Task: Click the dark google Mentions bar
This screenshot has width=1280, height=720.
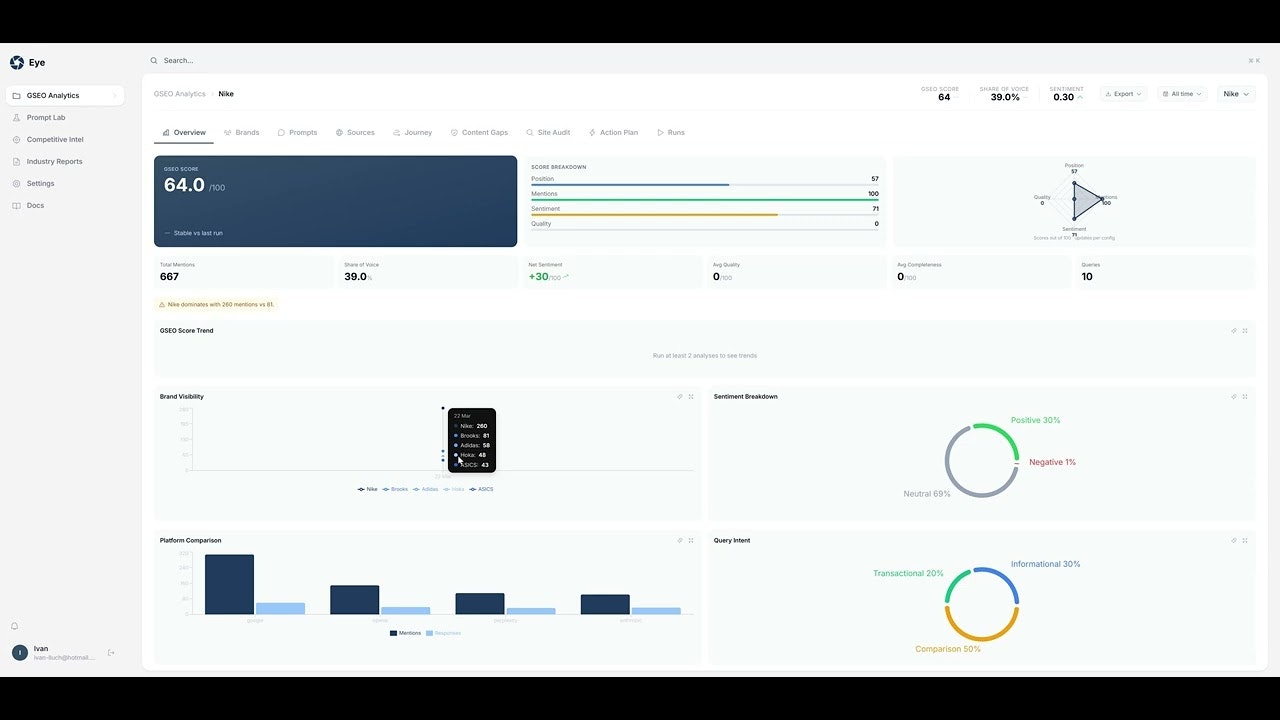Action: (x=230, y=585)
